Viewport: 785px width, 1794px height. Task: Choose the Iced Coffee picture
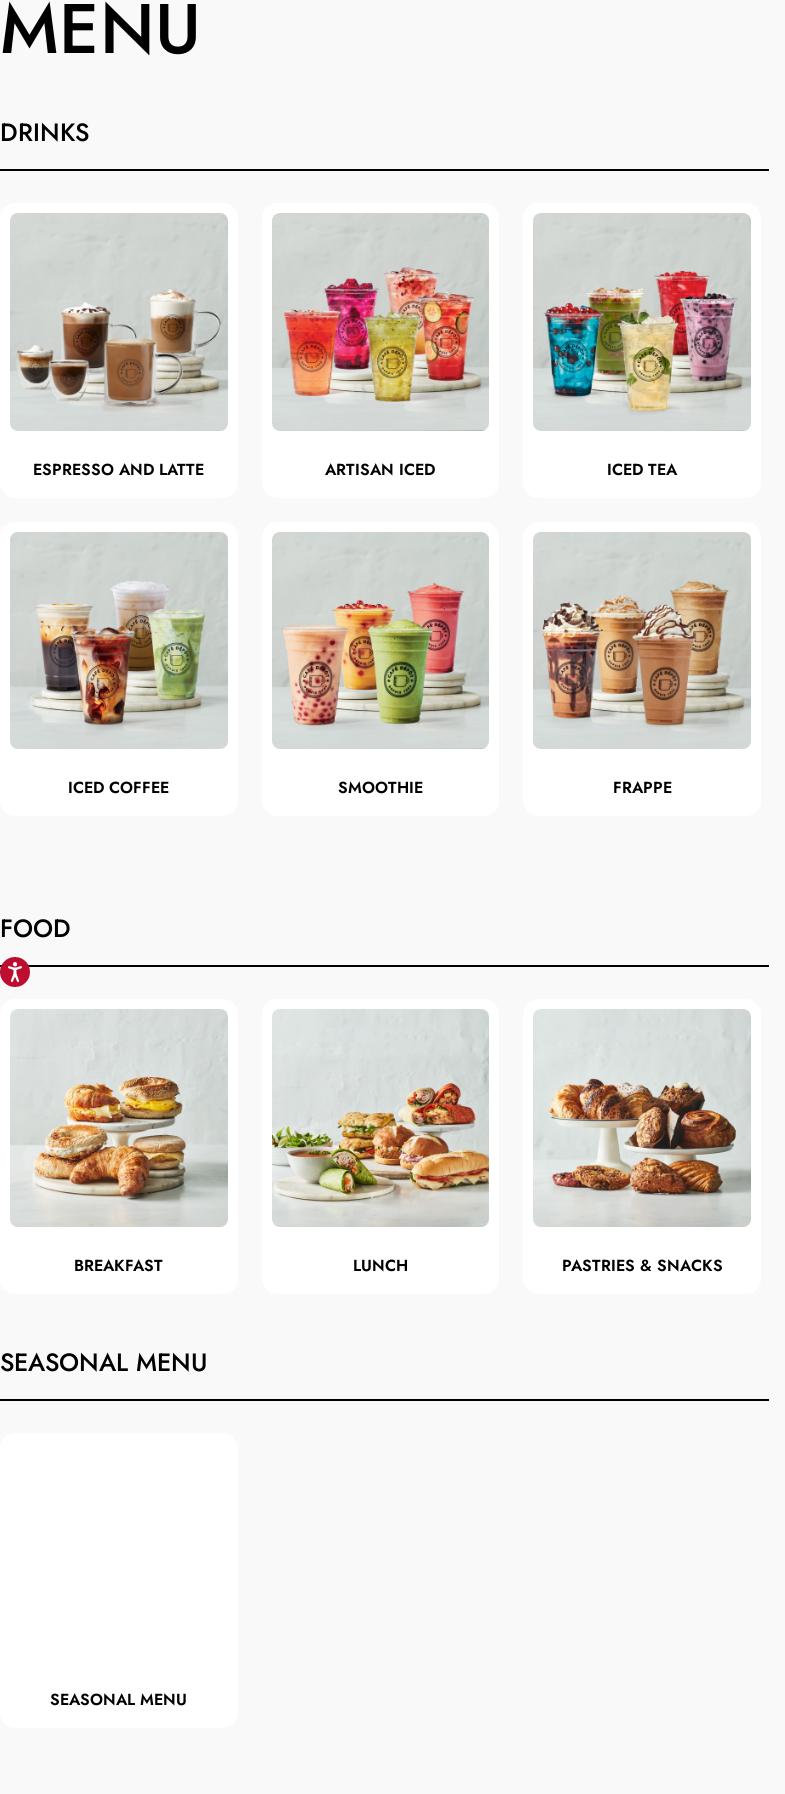click(x=119, y=640)
